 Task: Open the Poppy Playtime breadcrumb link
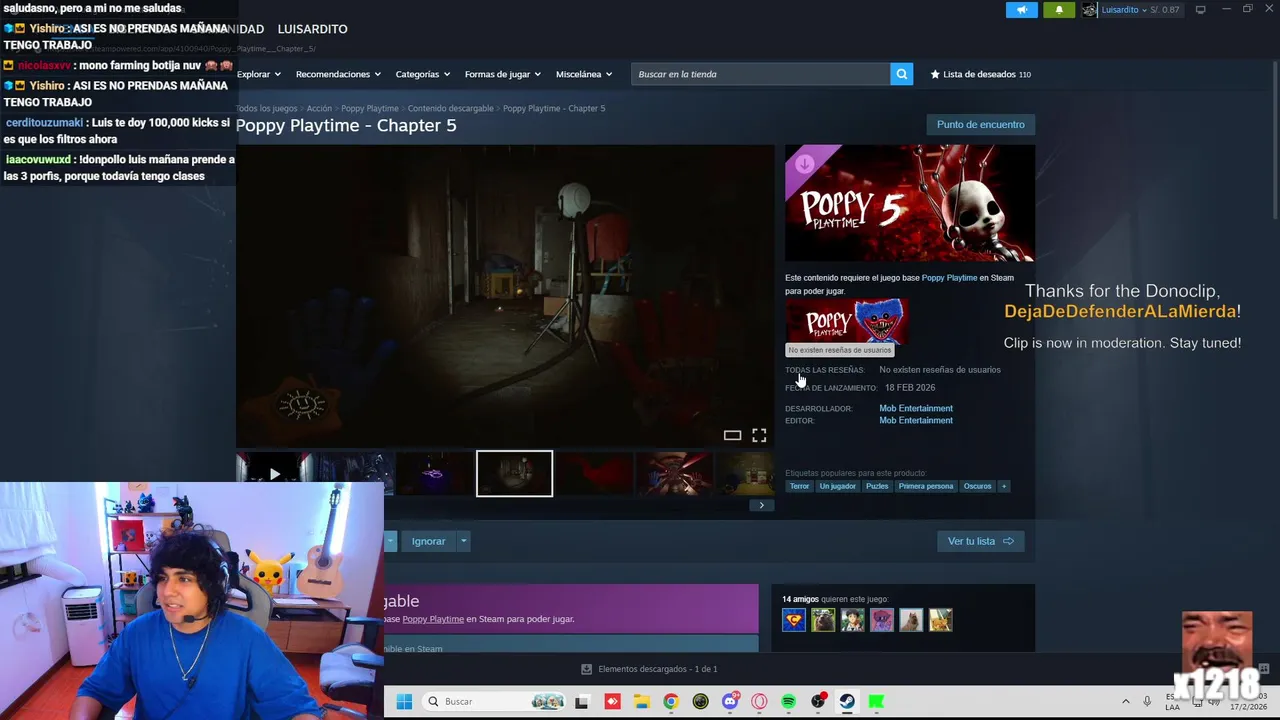(369, 108)
